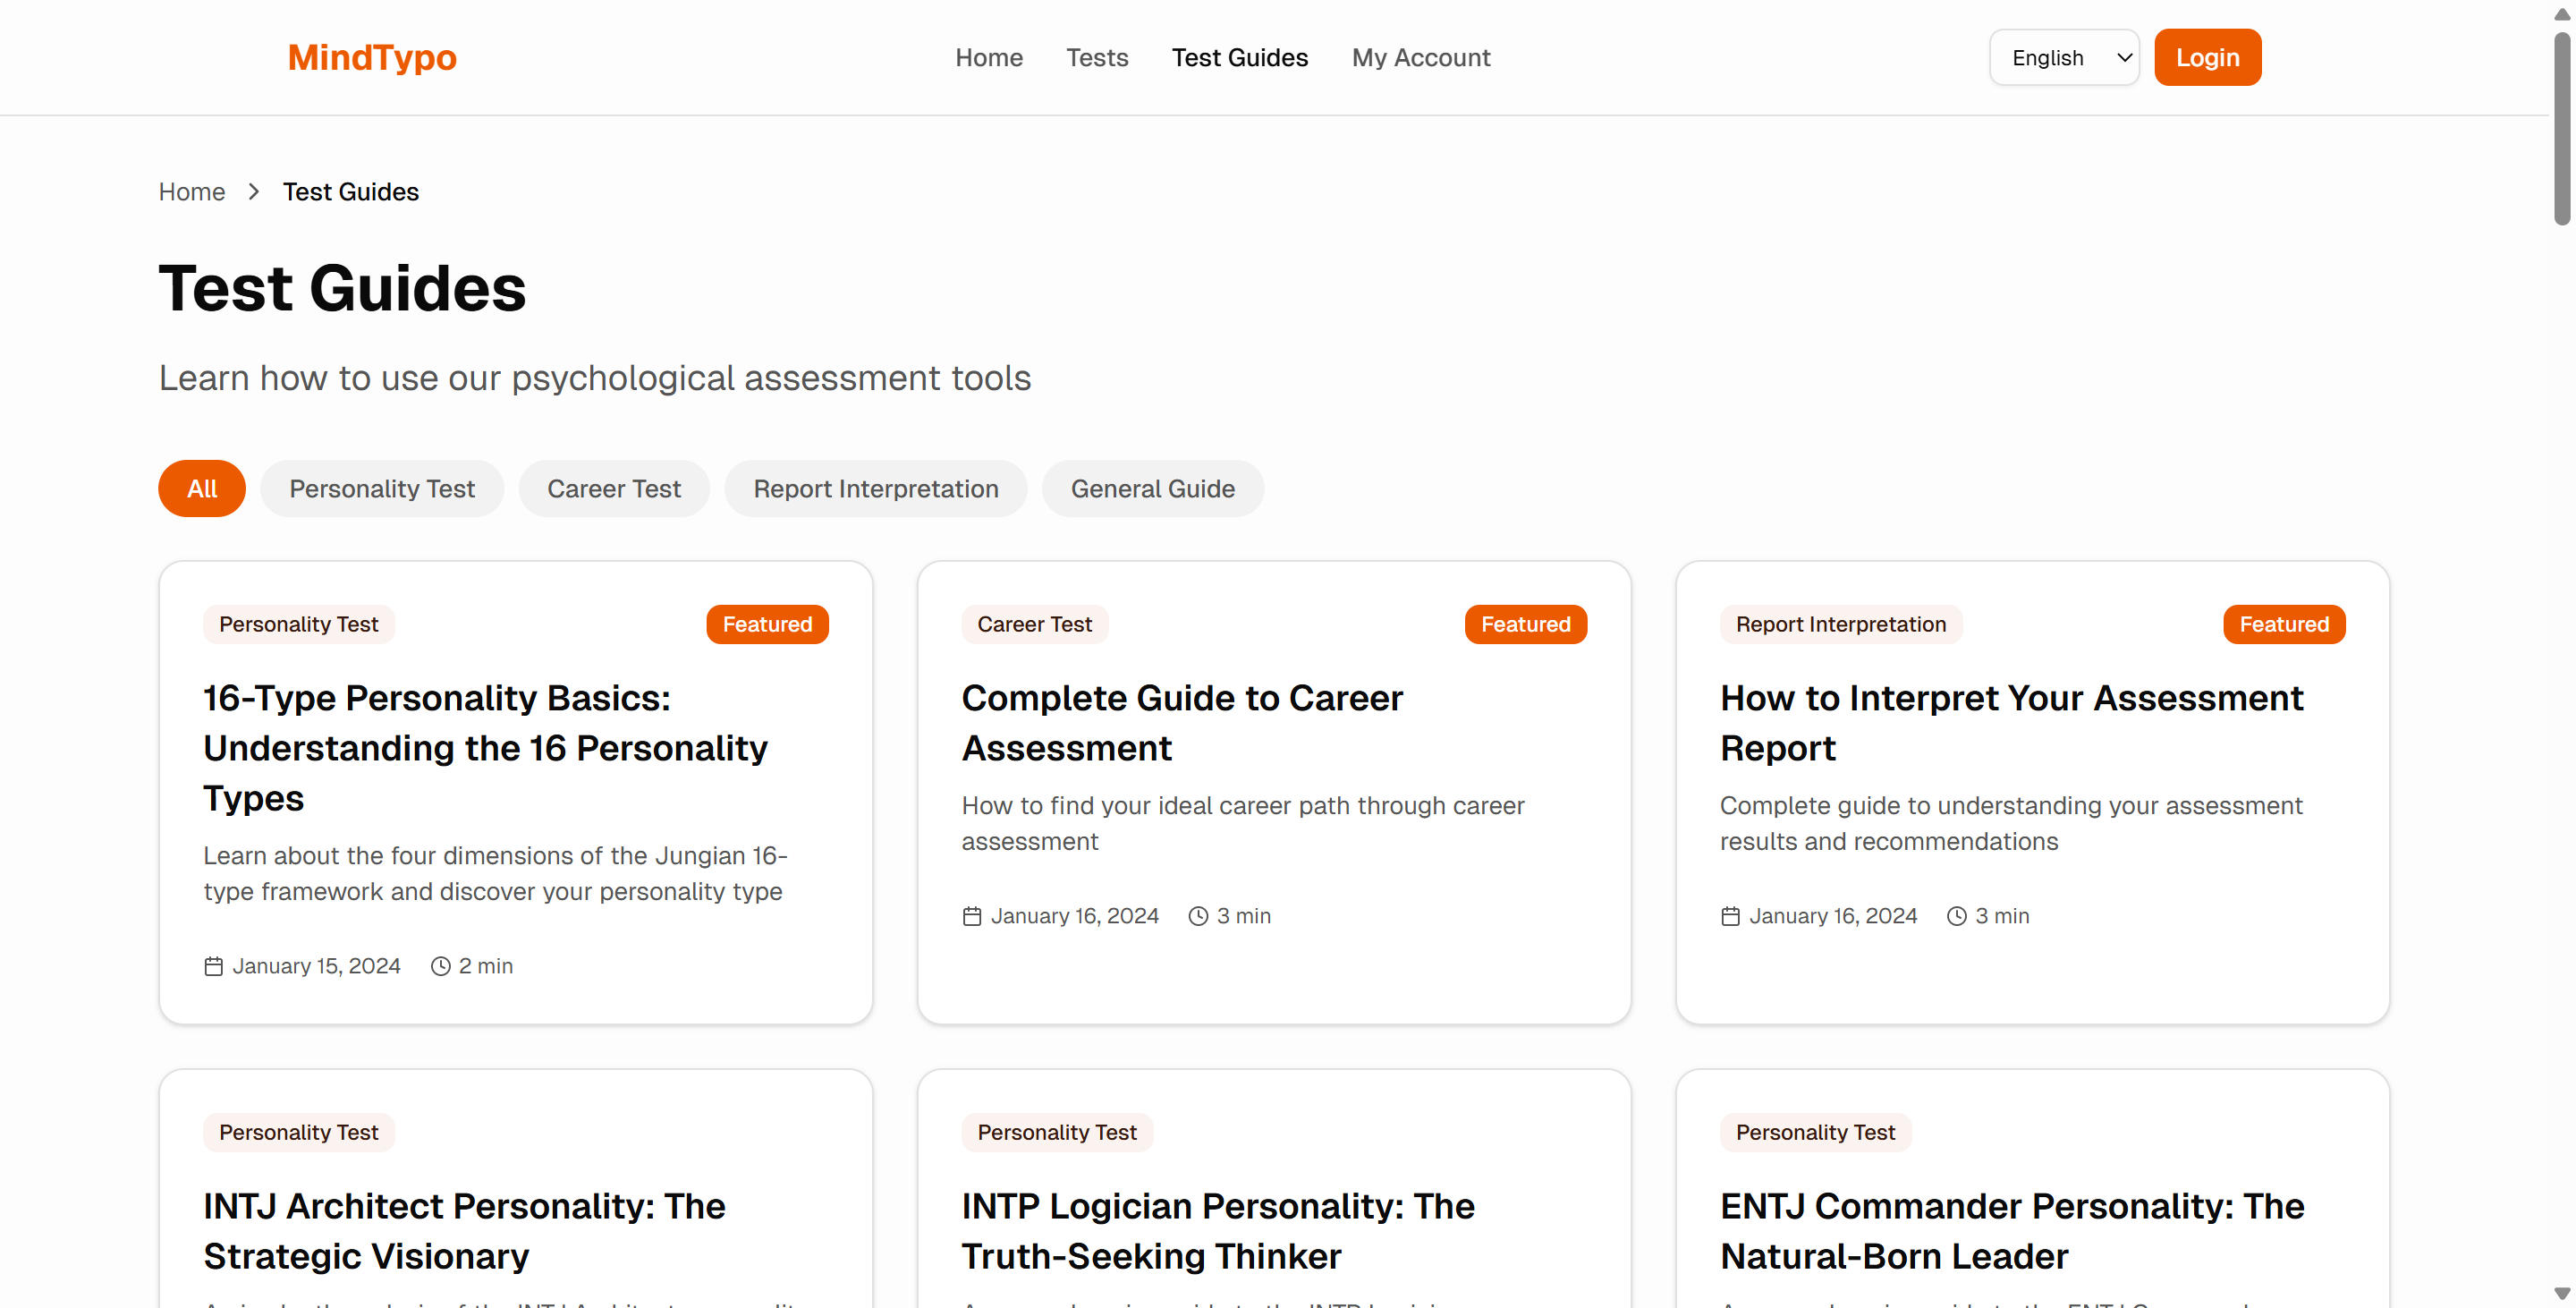The image size is (2576, 1308).
Task: Click clock icon on Assessment Report card
Action: coord(1957,916)
